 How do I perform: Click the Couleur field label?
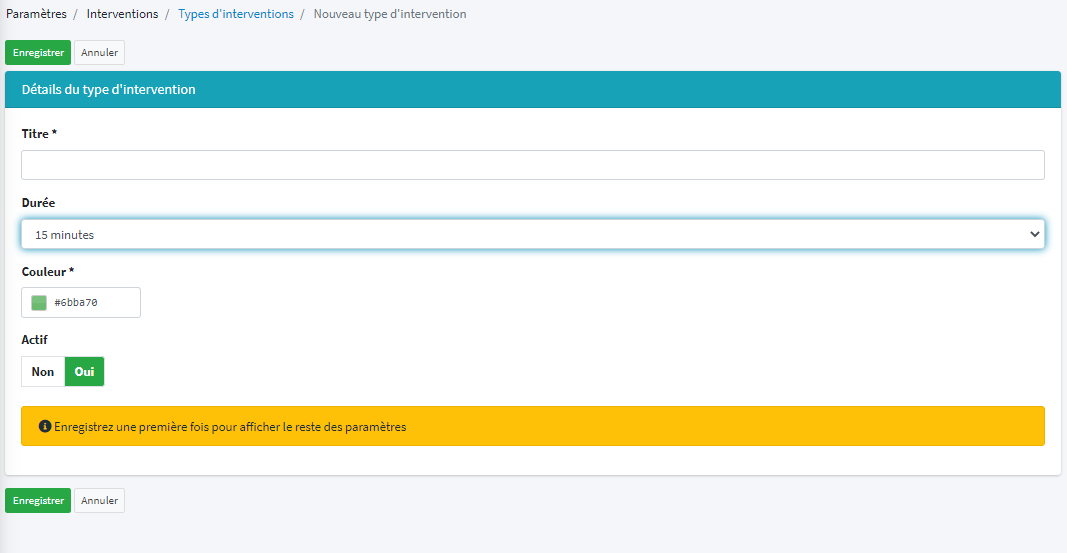(x=48, y=272)
